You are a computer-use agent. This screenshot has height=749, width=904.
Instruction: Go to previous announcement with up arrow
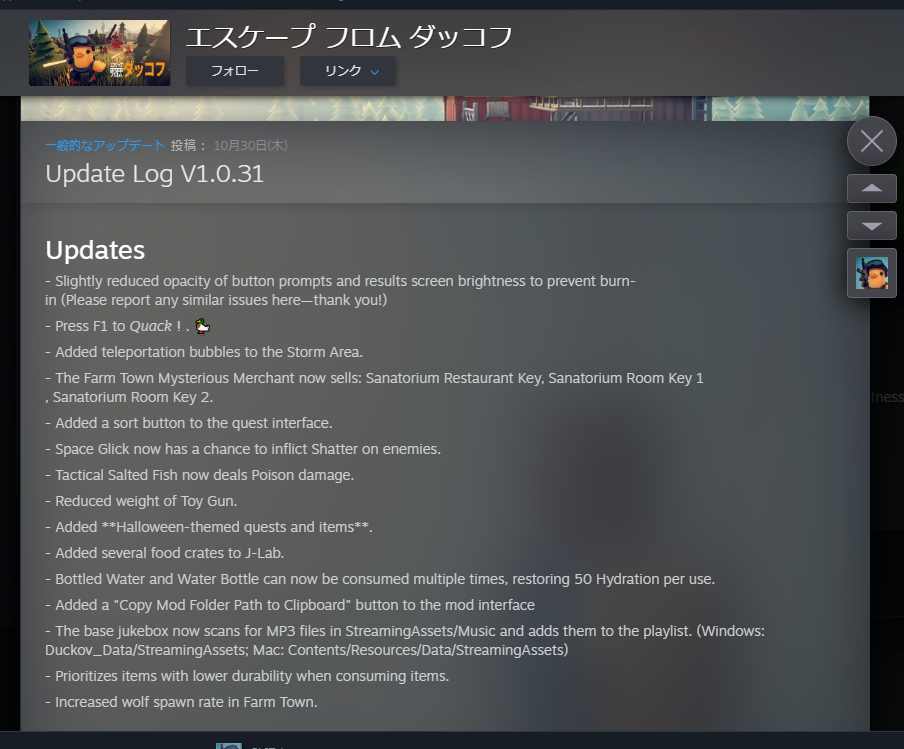(871, 188)
